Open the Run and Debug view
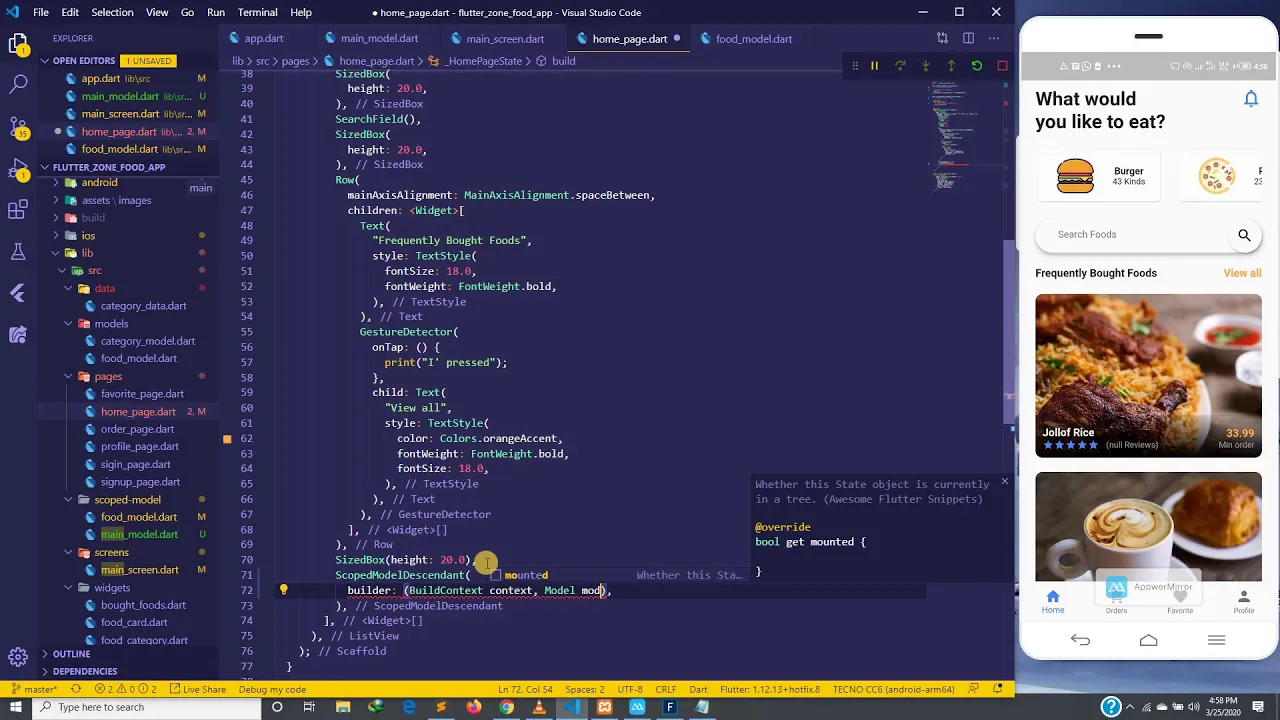 point(18,168)
